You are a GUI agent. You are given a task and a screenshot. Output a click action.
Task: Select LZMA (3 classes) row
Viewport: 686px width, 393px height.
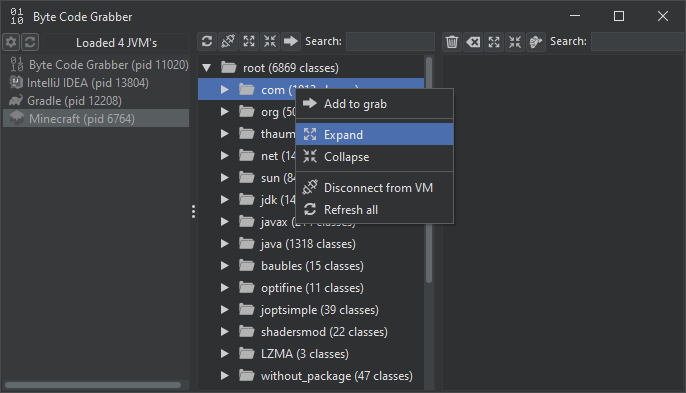311,353
